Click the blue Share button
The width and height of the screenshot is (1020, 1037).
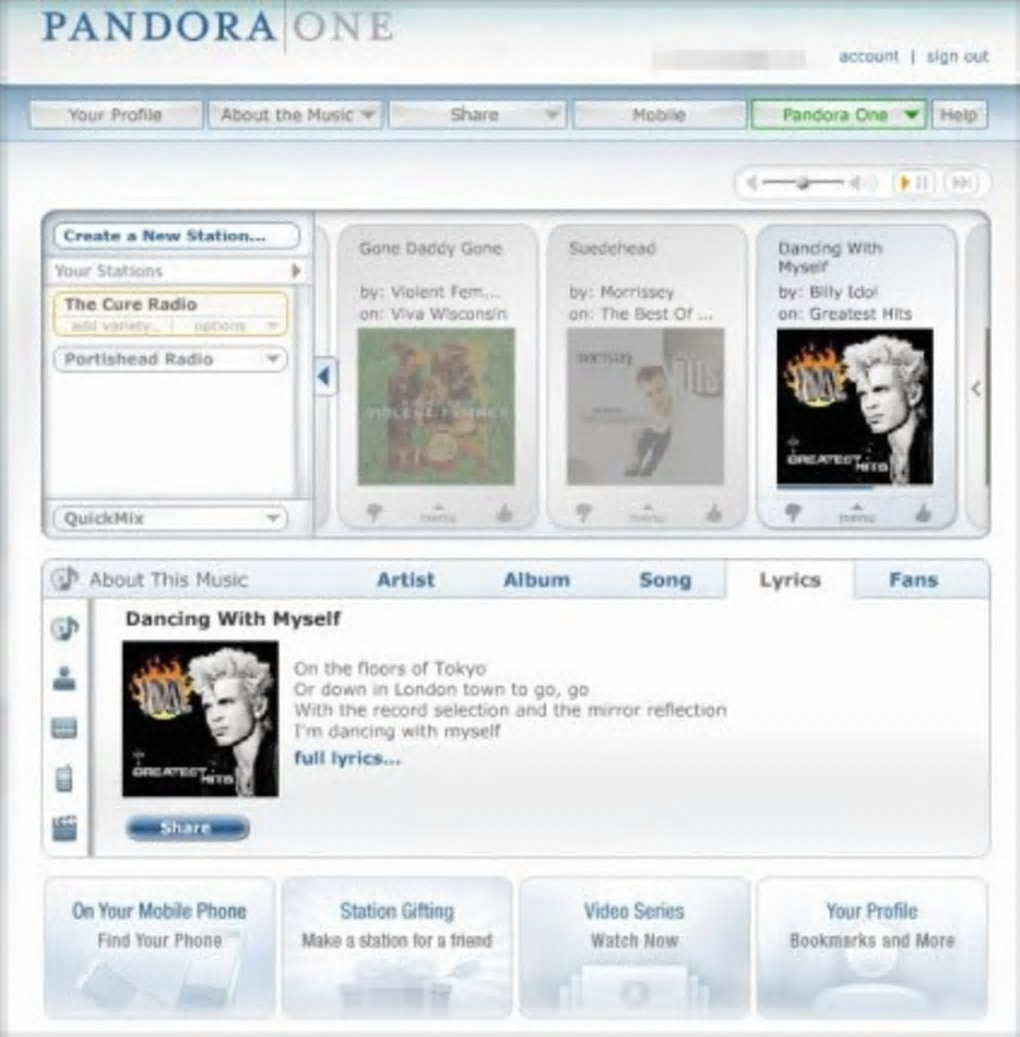(x=188, y=828)
